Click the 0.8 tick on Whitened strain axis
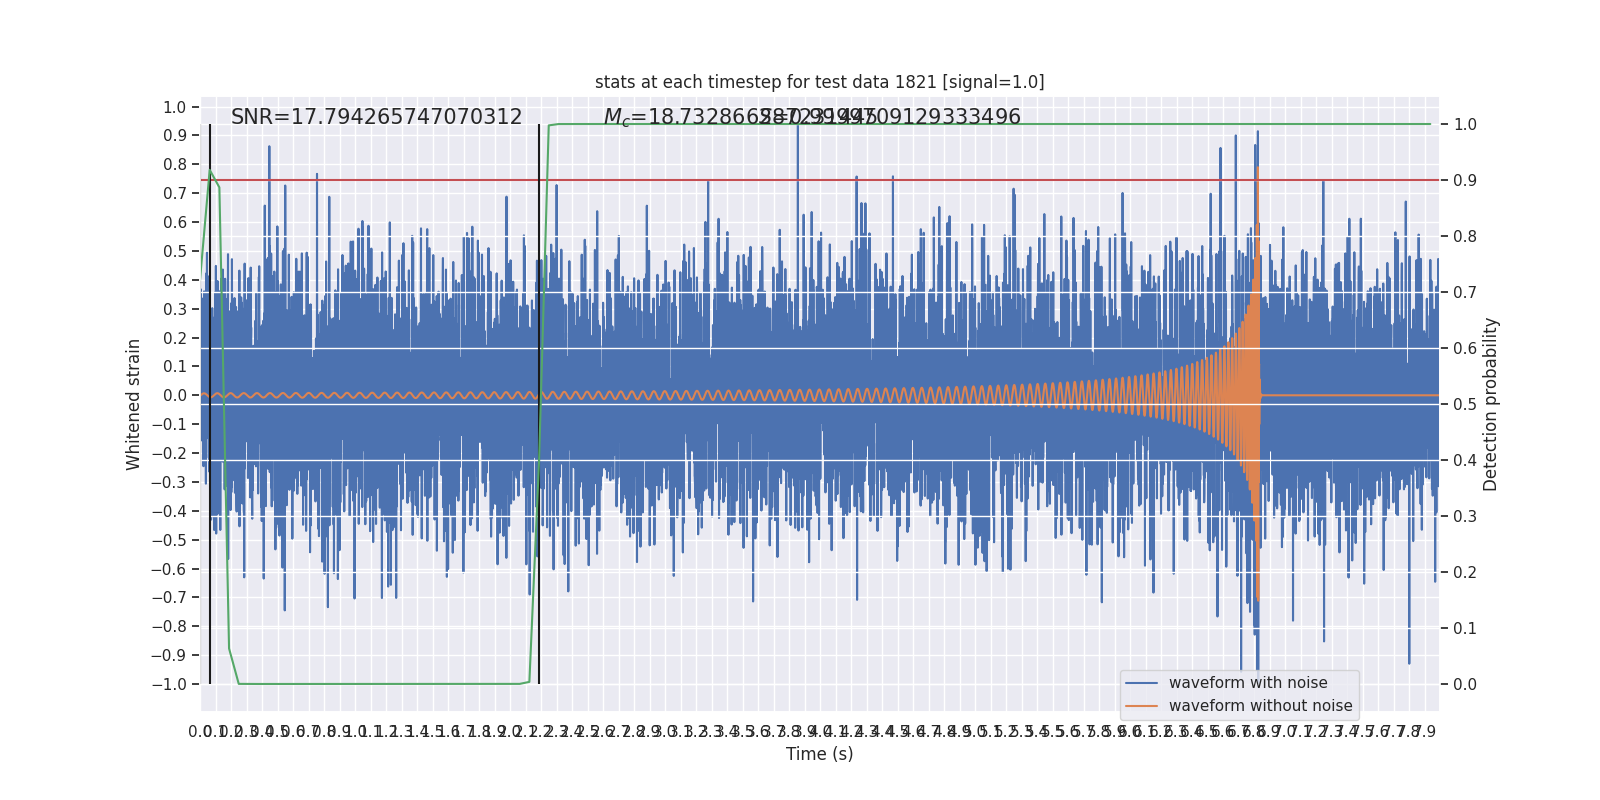Image resolution: width=1600 pixels, height=800 pixels. (174, 165)
